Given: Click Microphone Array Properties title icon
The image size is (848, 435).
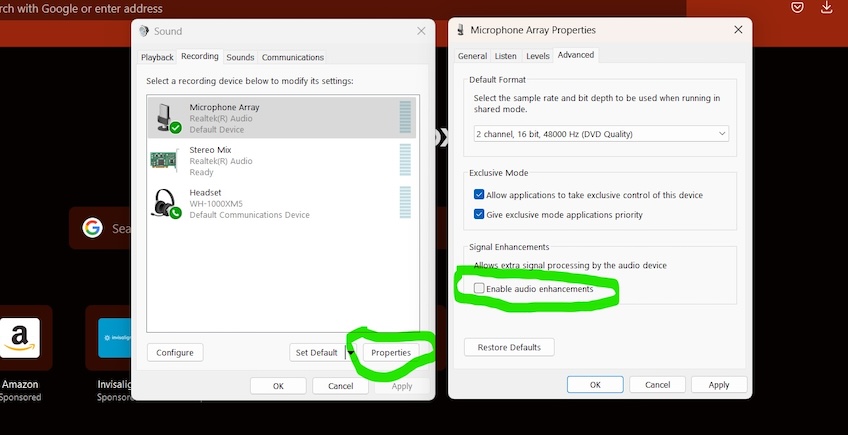Looking at the screenshot, I should [x=460, y=30].
